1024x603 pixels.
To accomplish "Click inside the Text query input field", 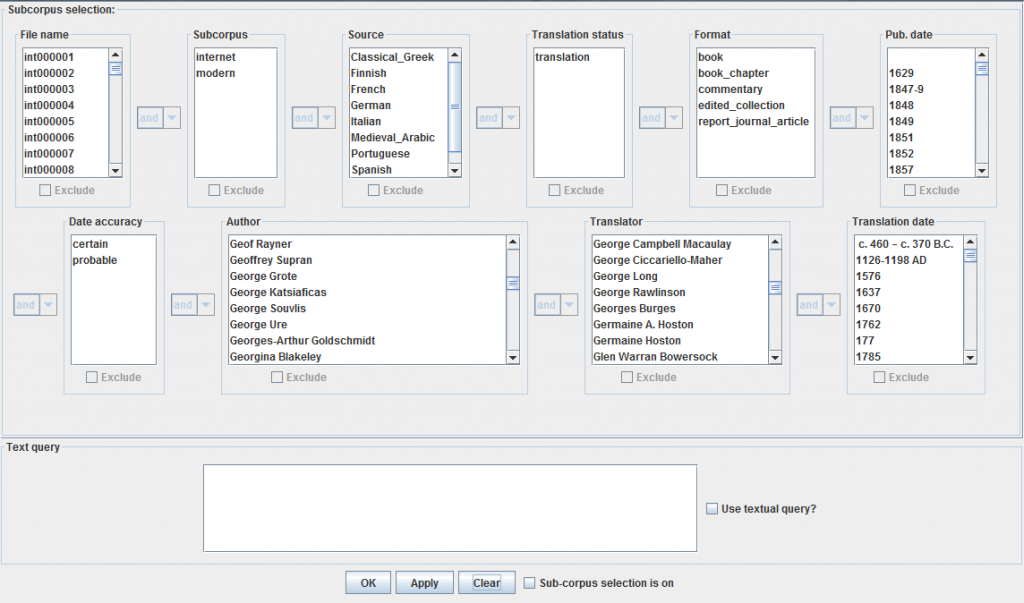I will tap(450, 505).
